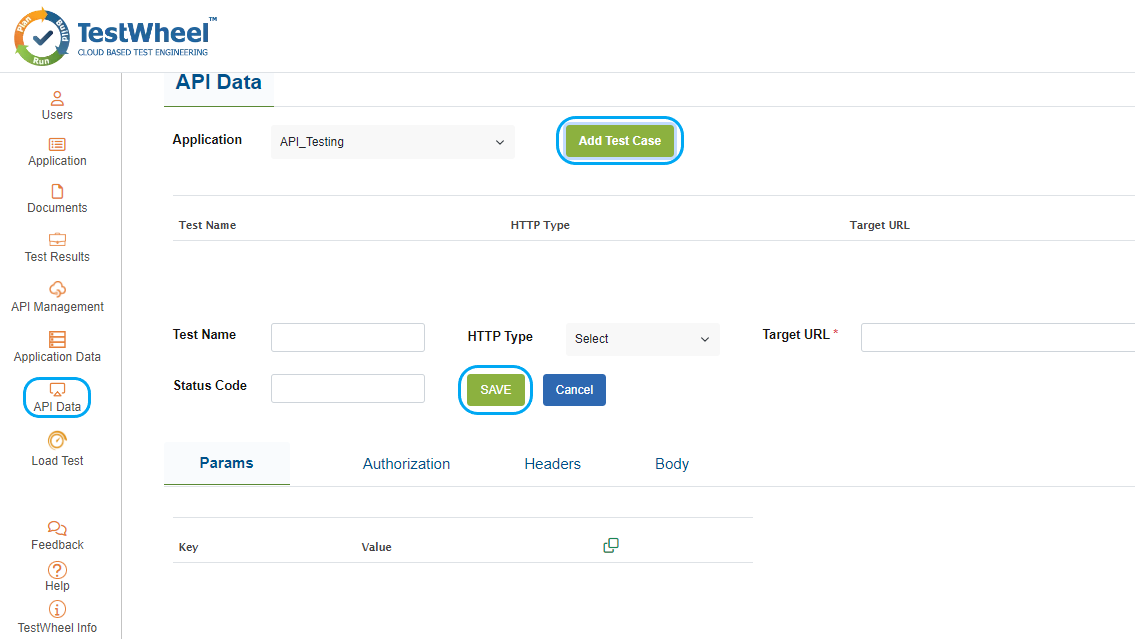Image resolution: width=1135 pixels, height=639 pixels.
Task: Select Application Data in the sidebar
Action: pyautogui.click(x=57, y=347)
